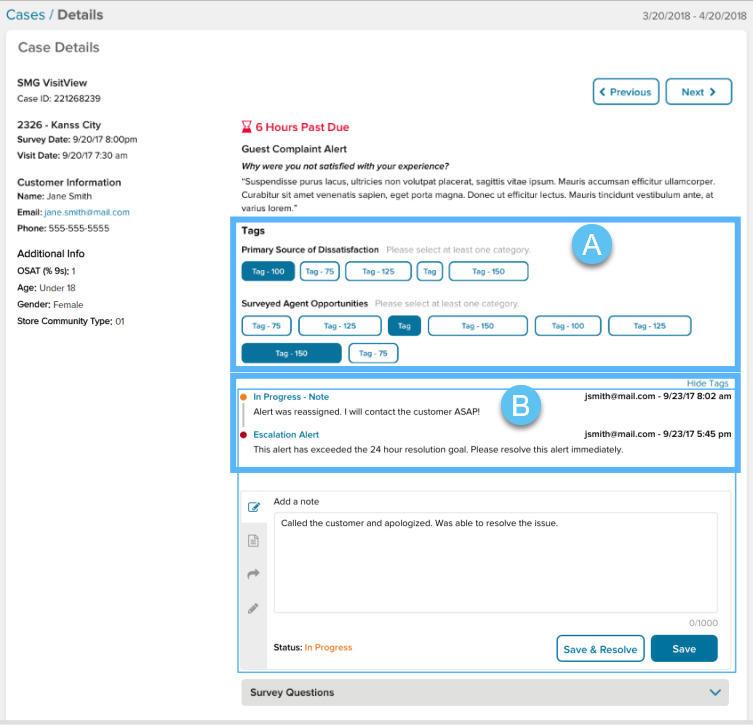Click the Save & Resolve button
753x727 pixels.
[x=600, y=649]
